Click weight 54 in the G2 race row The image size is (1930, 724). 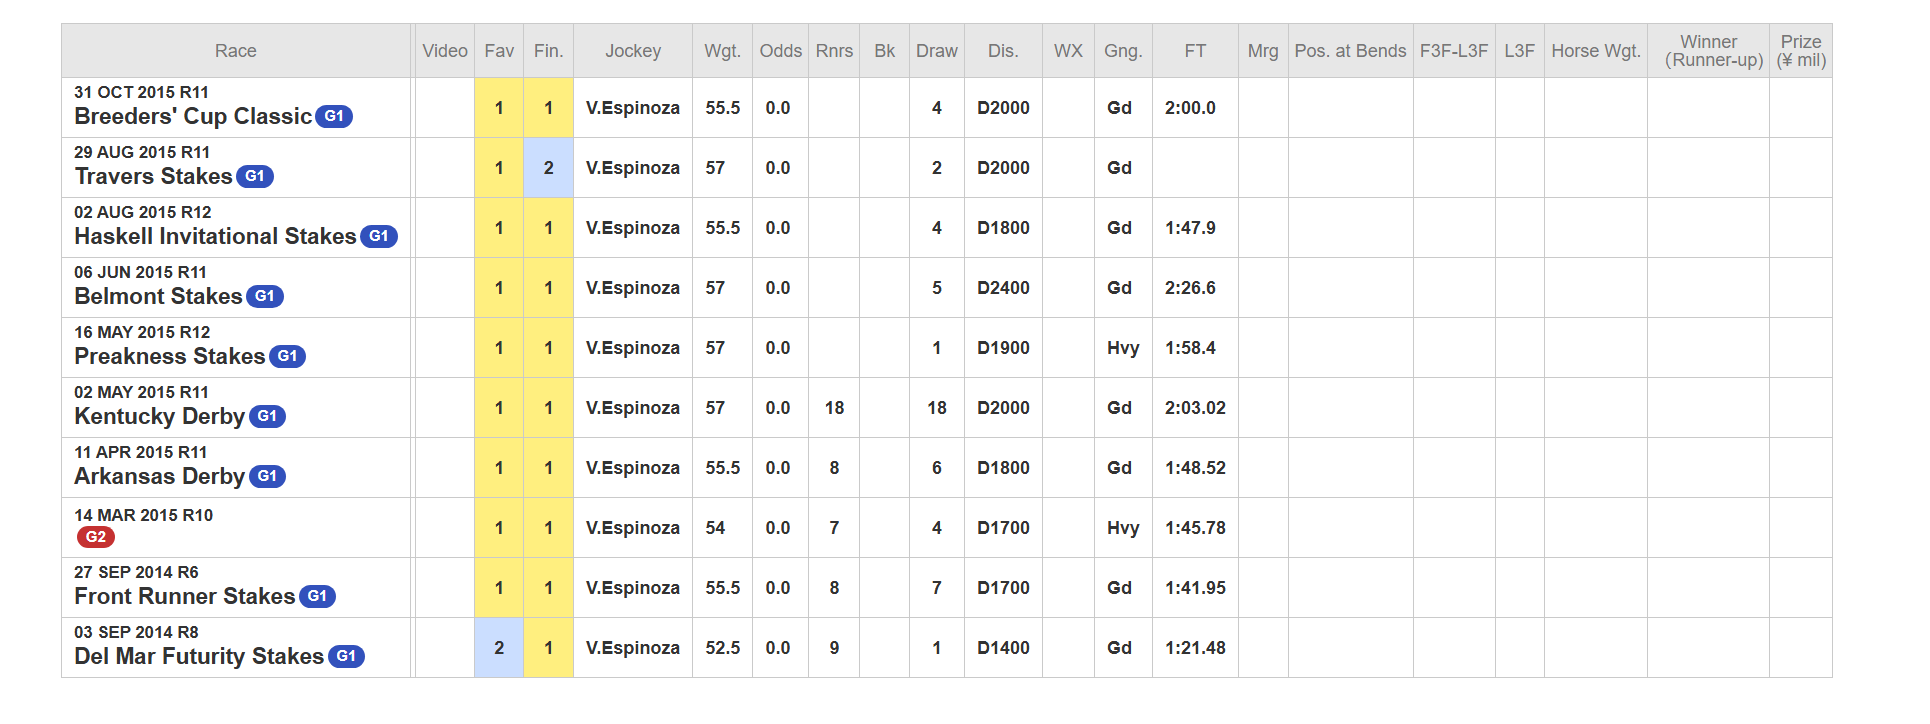715,528
